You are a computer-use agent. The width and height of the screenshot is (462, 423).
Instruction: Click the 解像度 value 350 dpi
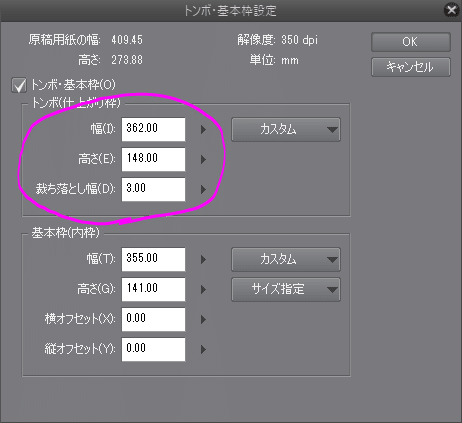pyautogui.click(x=299, y=40)
